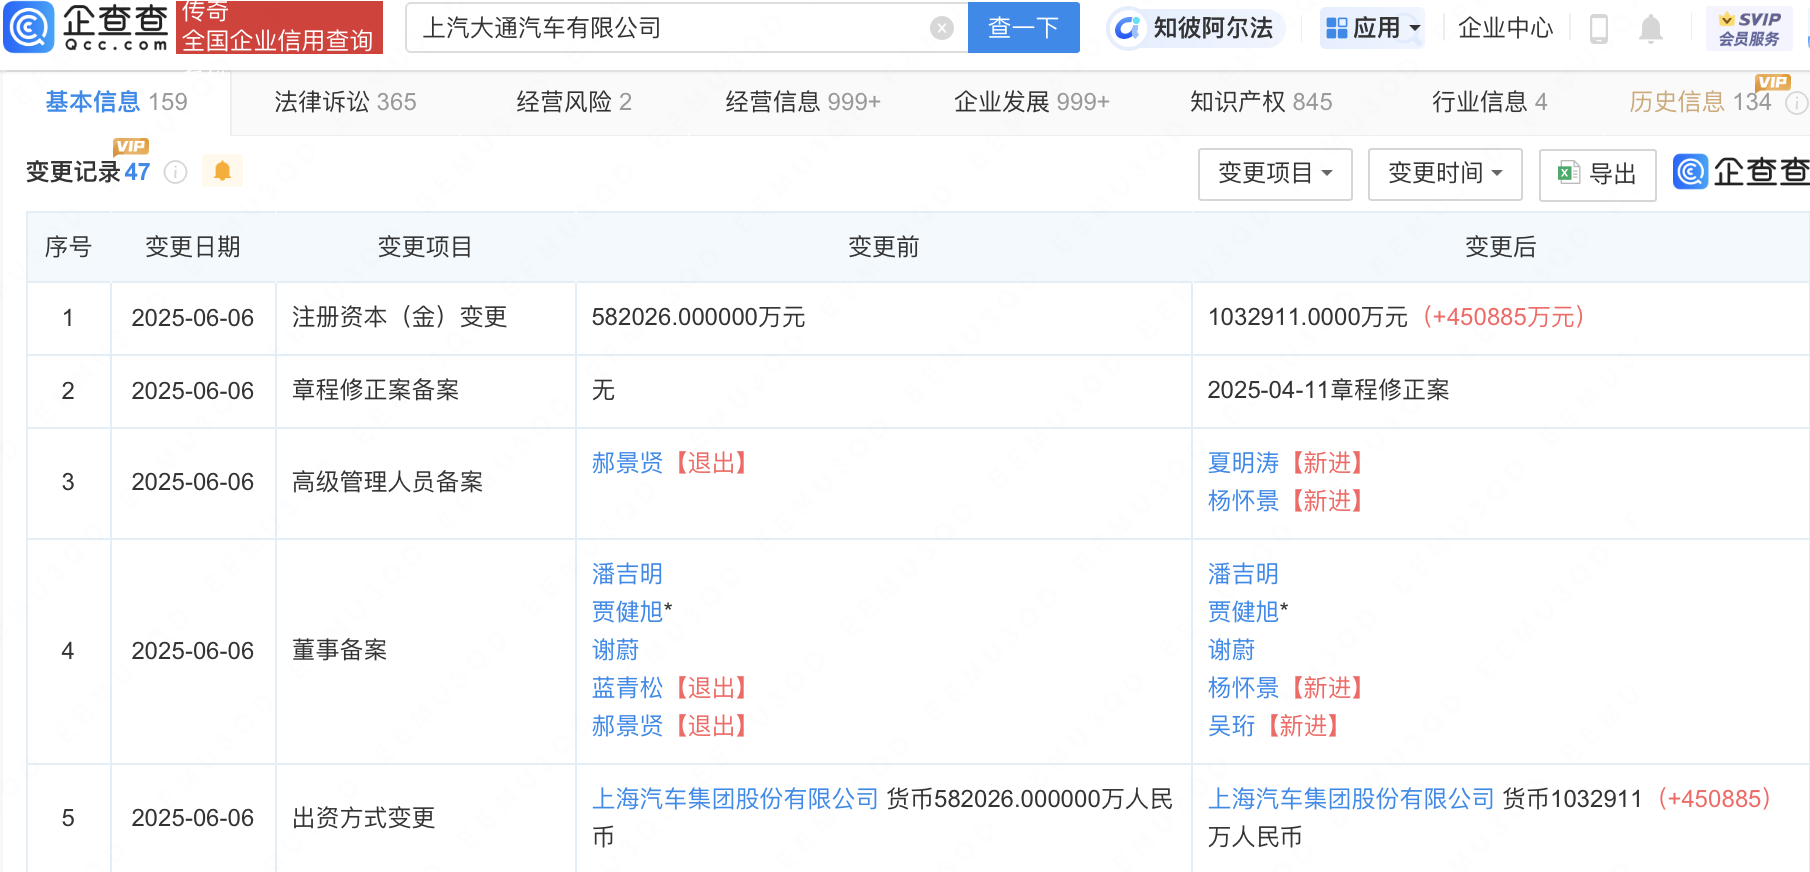This screenshot has height=872, width=1810.
Task: Switch to the 知识产权 tab
Action: [1261, 102]
